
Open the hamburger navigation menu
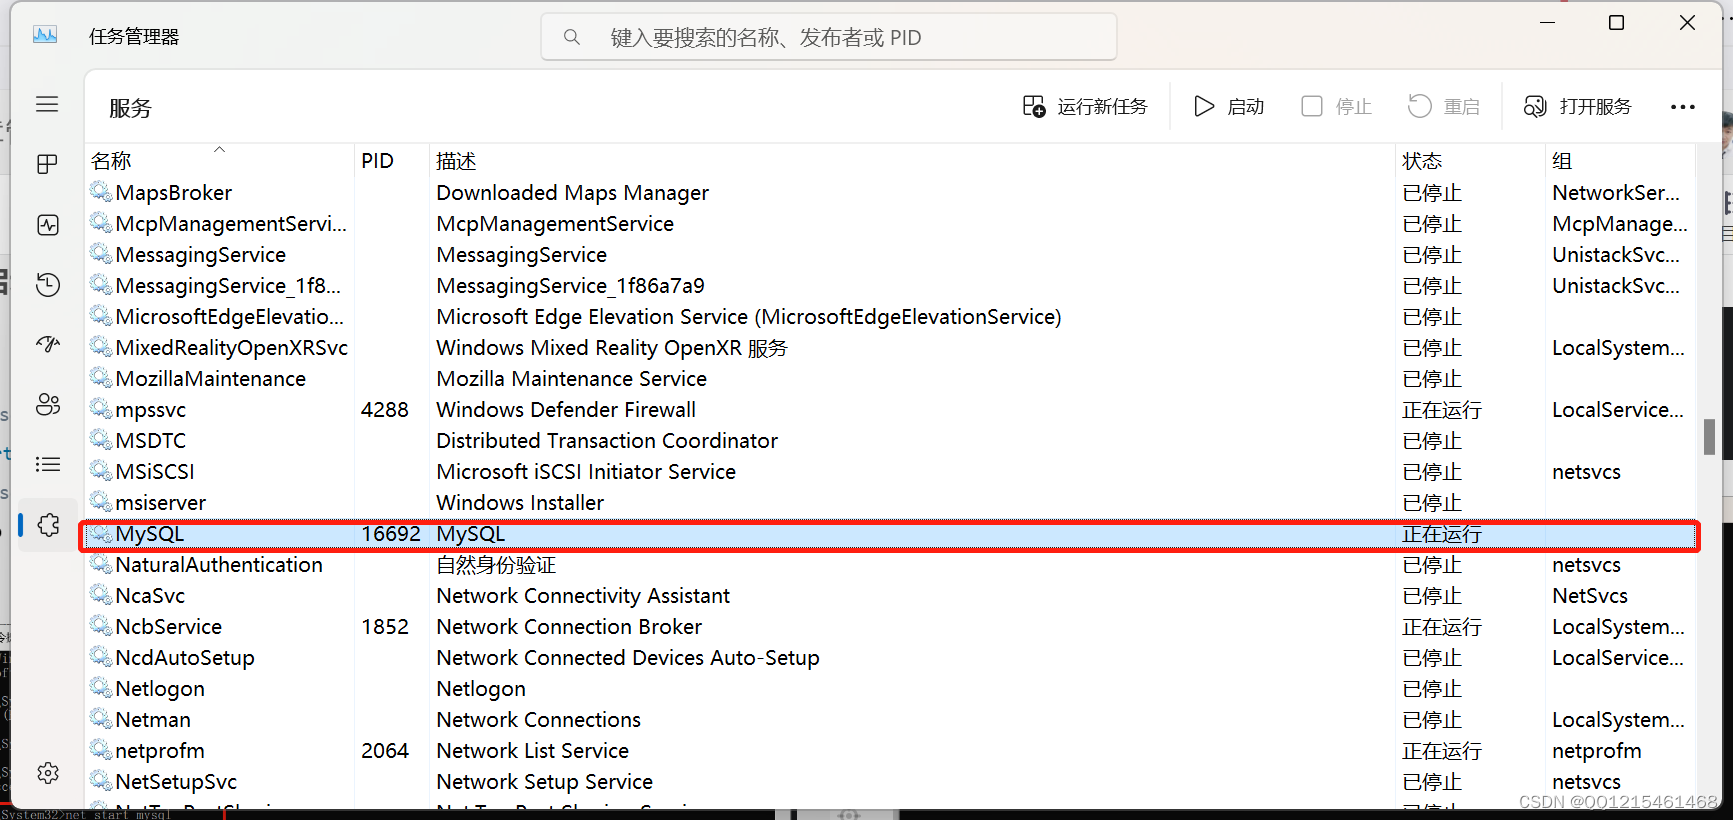coord(47,104)
